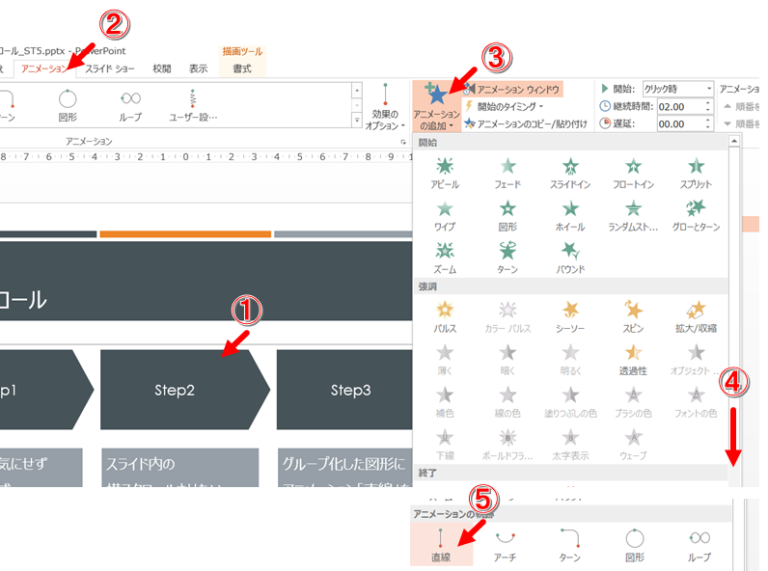Click the 継続時間 duration field
Screen dimensions: 768x571
click(683, 106)
